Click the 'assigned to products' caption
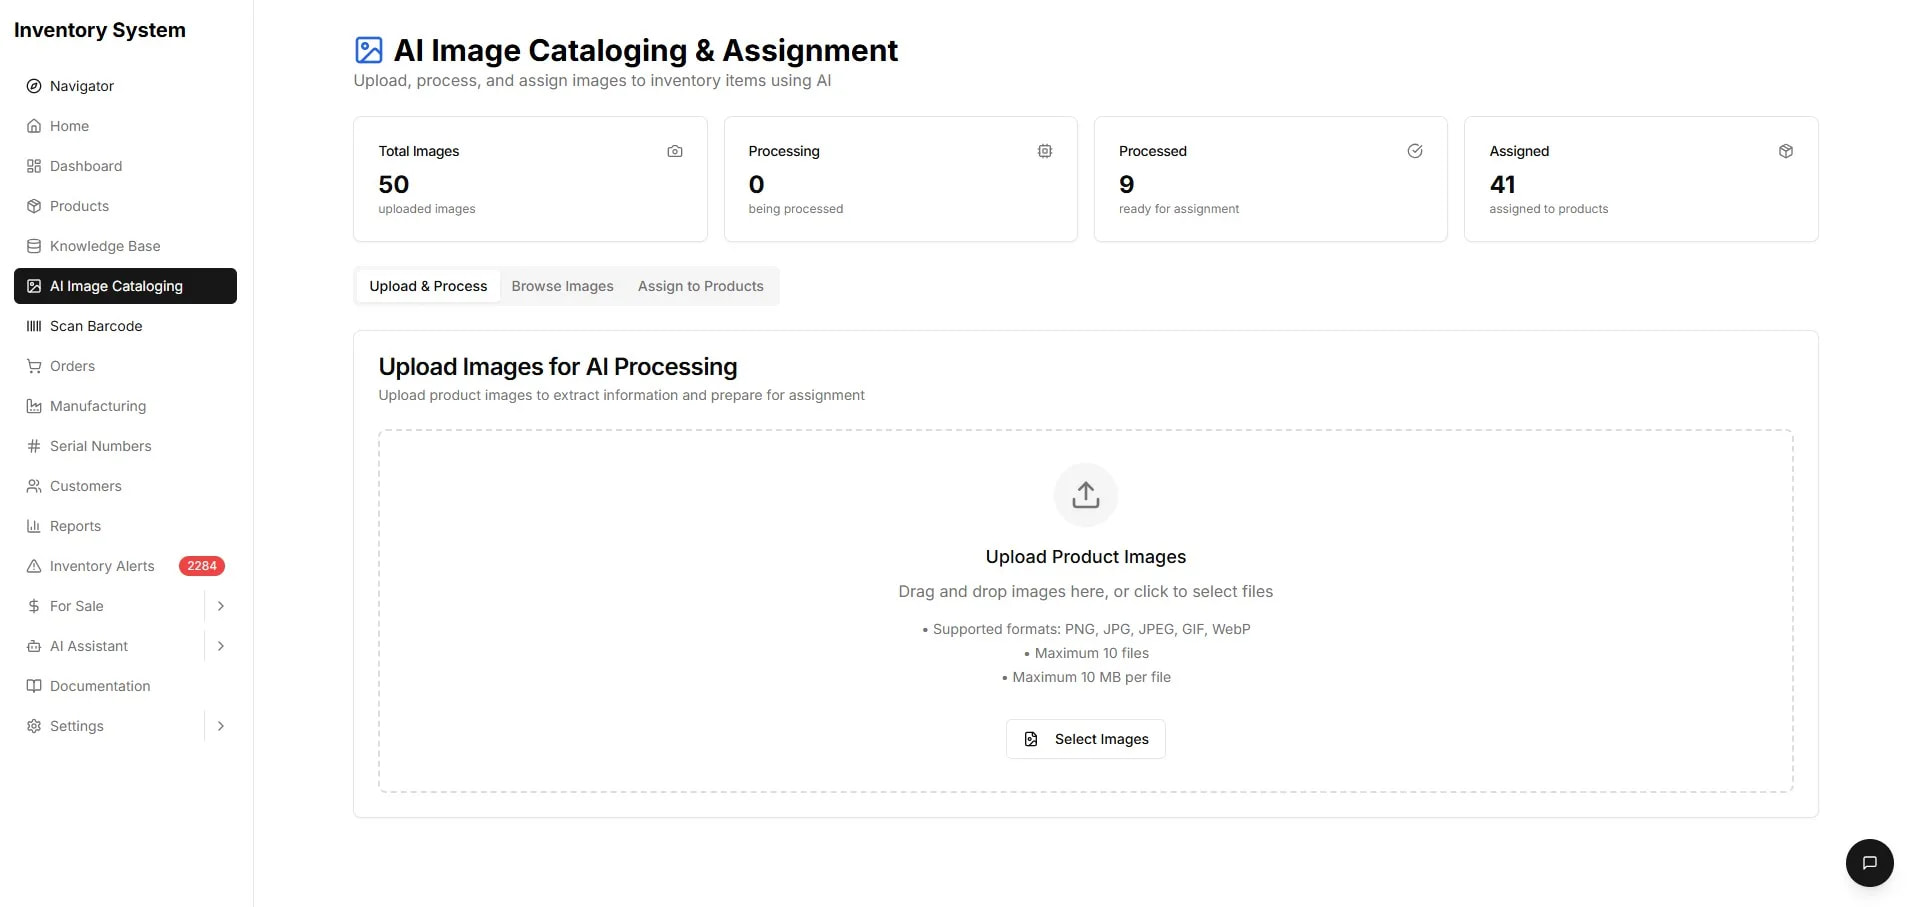 coord(1549,209)
